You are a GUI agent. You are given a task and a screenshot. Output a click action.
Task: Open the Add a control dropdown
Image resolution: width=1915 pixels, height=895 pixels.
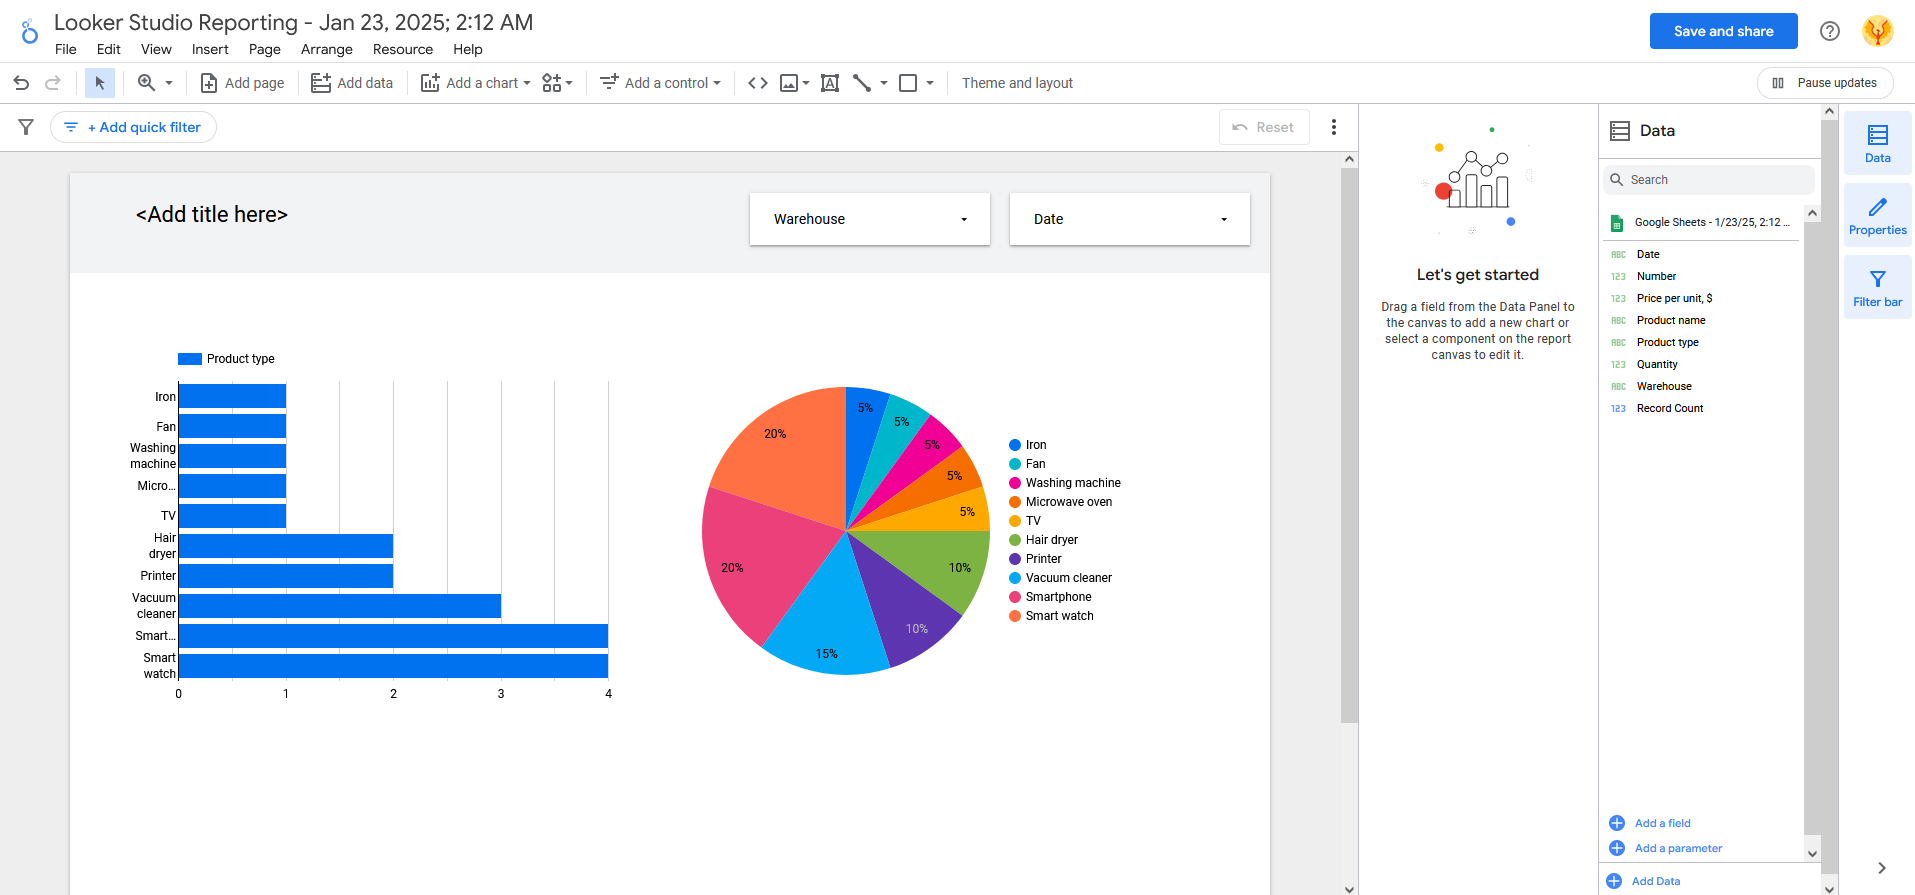tap(660, 83)
